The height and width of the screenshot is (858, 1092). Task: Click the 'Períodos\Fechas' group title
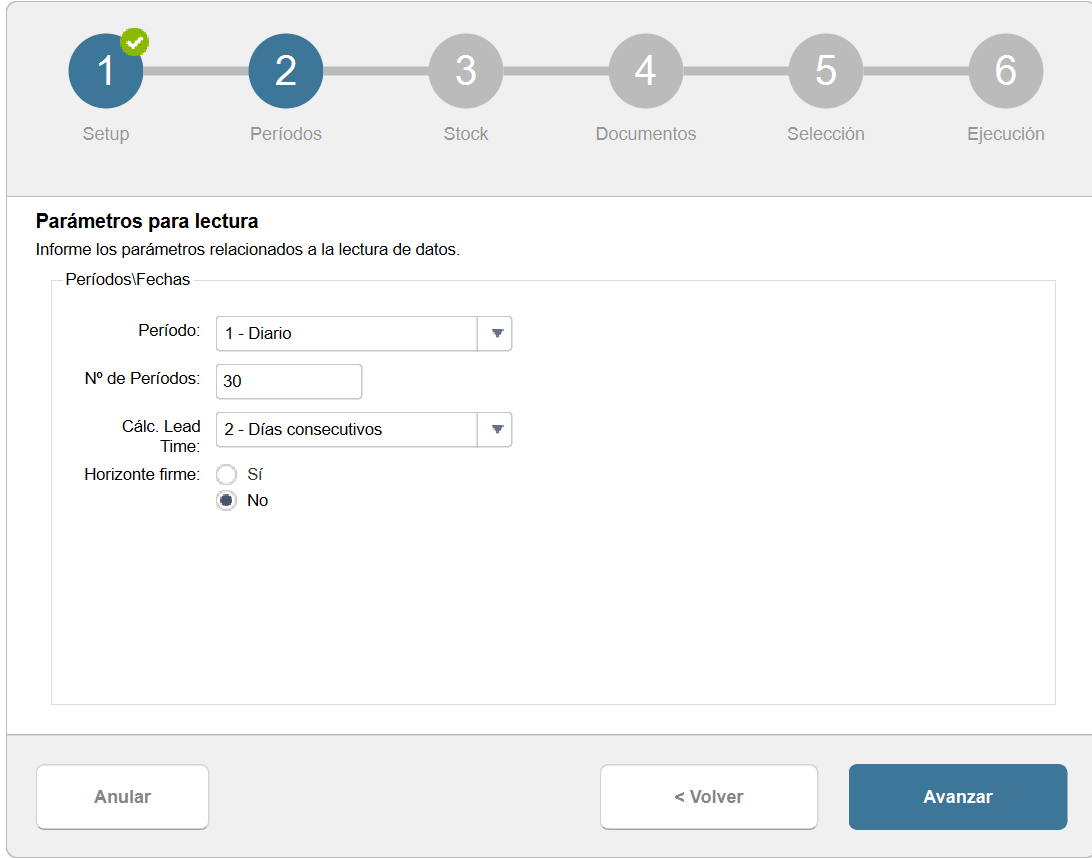tap(127, 279)
